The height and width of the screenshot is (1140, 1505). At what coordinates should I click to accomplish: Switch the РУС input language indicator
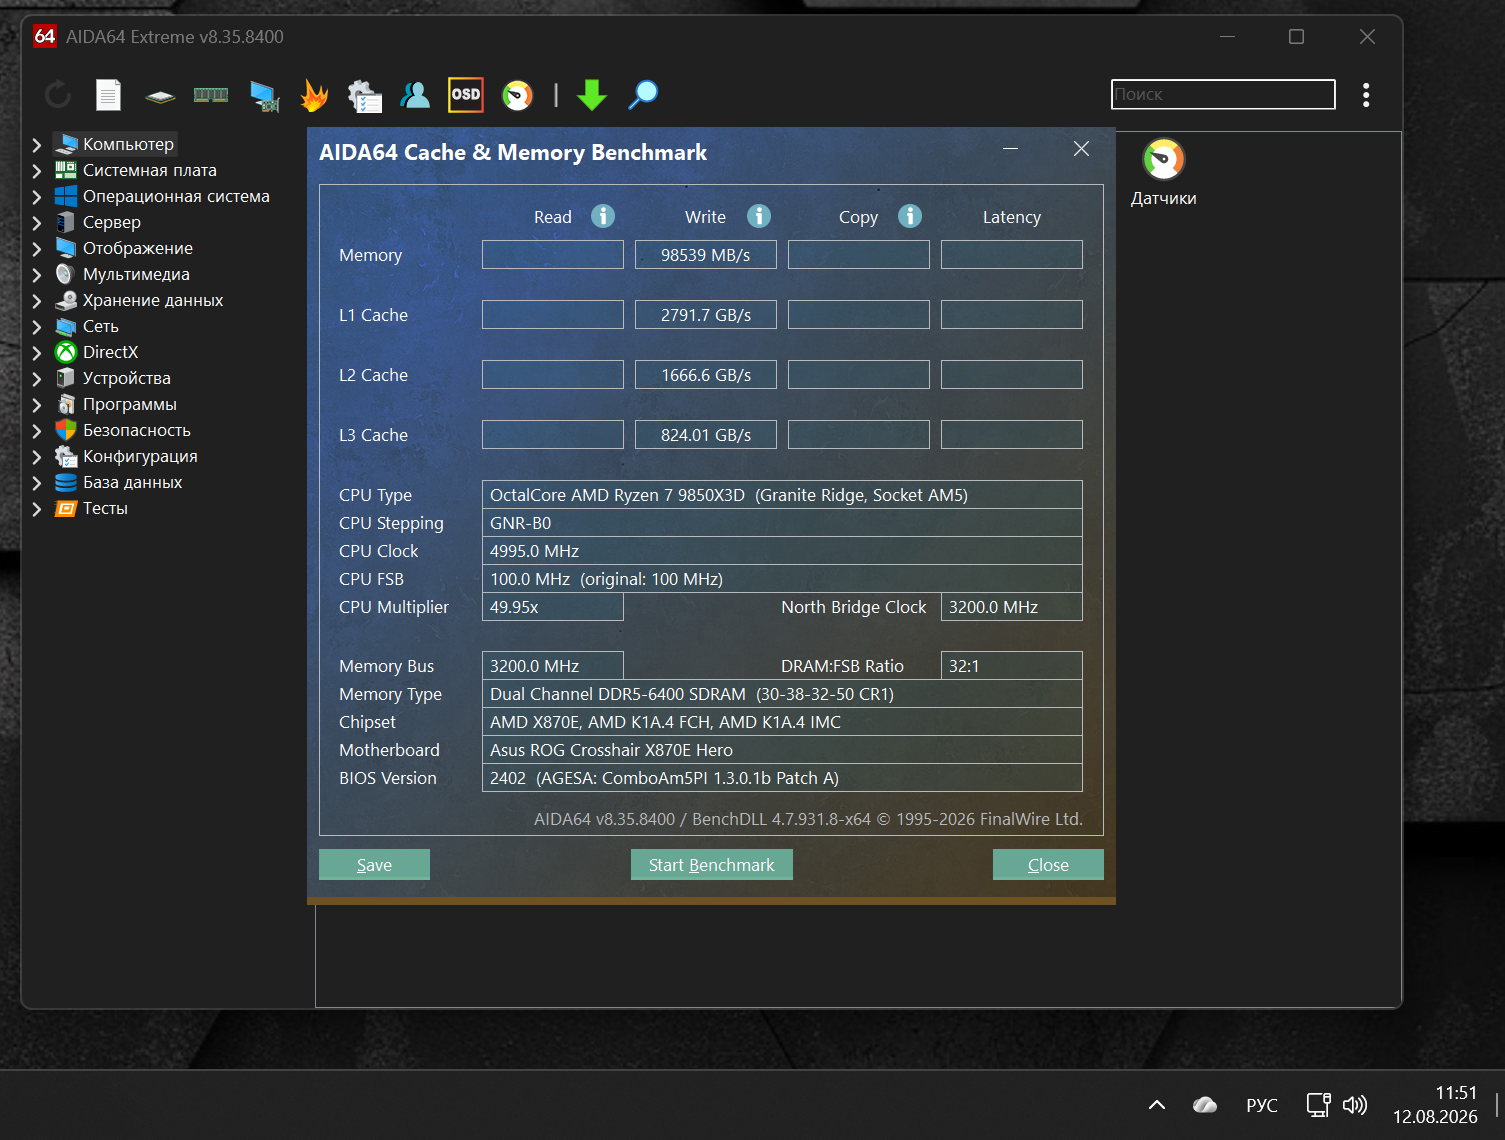(x=1262, y=1105)
